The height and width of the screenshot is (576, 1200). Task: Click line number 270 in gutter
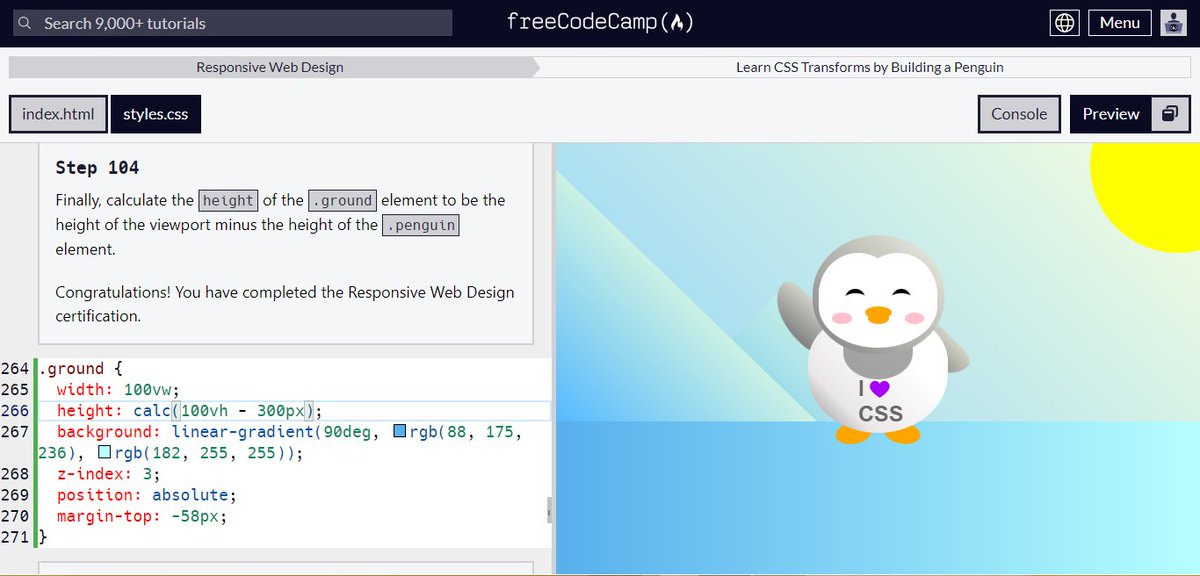pos(16,517)
